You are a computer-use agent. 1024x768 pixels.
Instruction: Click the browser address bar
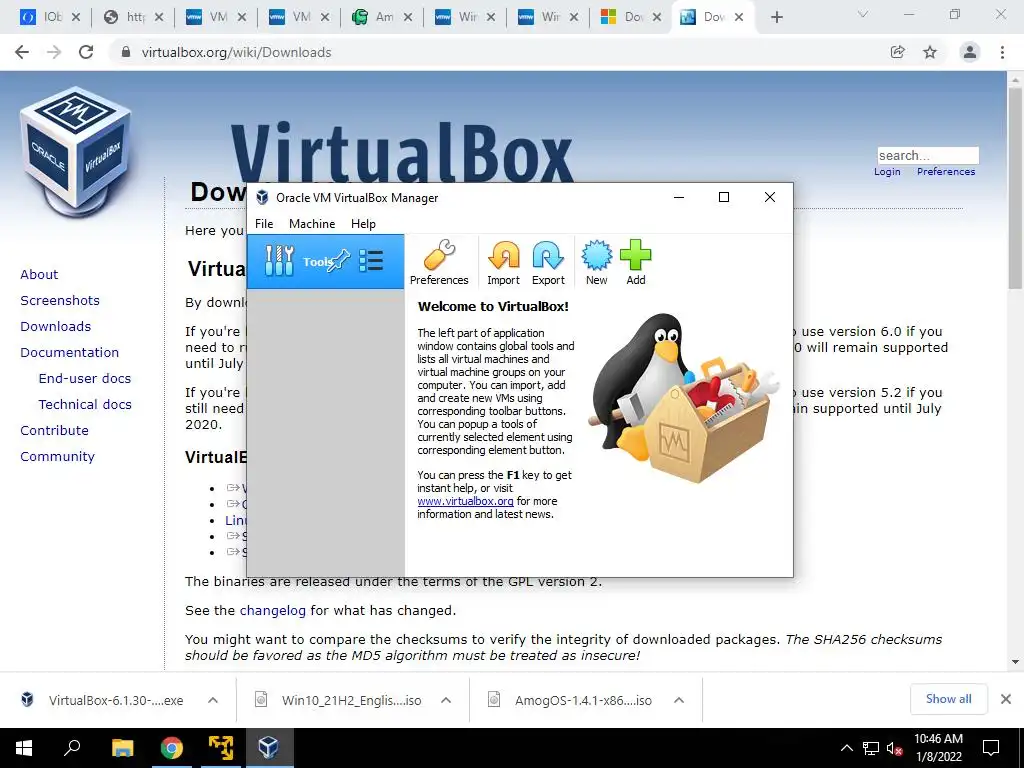[496, 52]
